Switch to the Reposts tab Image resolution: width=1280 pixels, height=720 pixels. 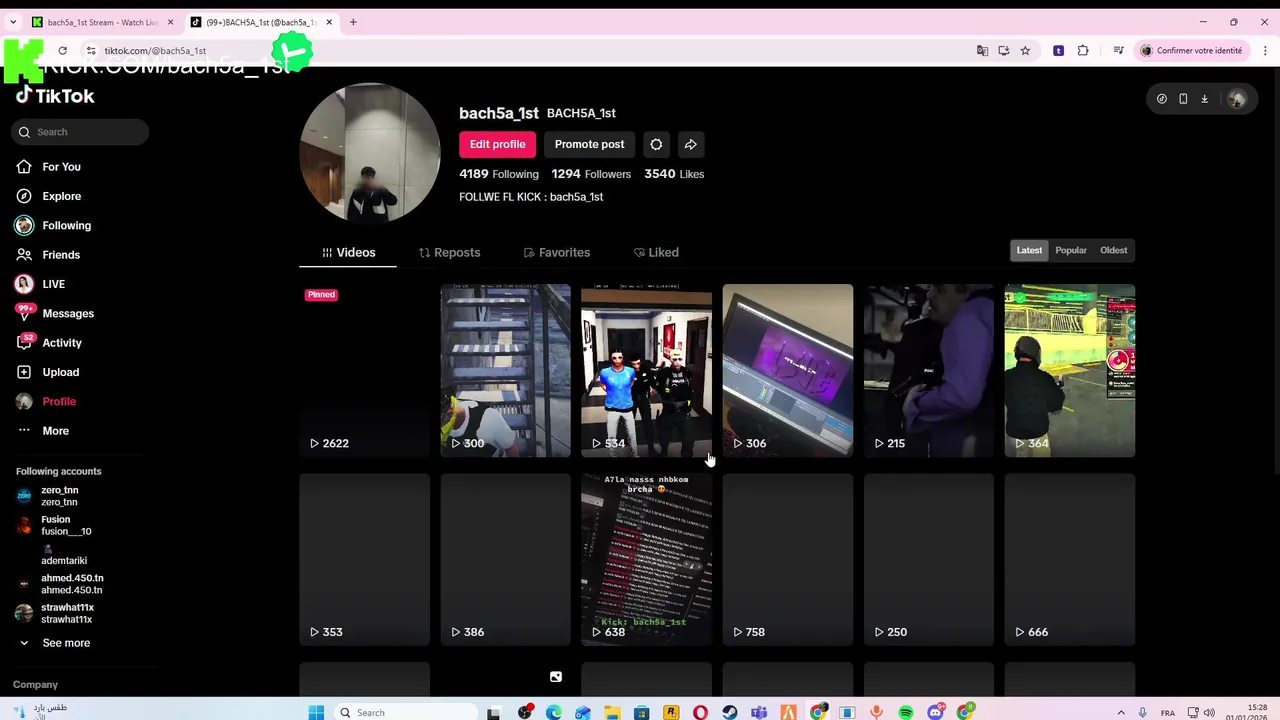449,253
